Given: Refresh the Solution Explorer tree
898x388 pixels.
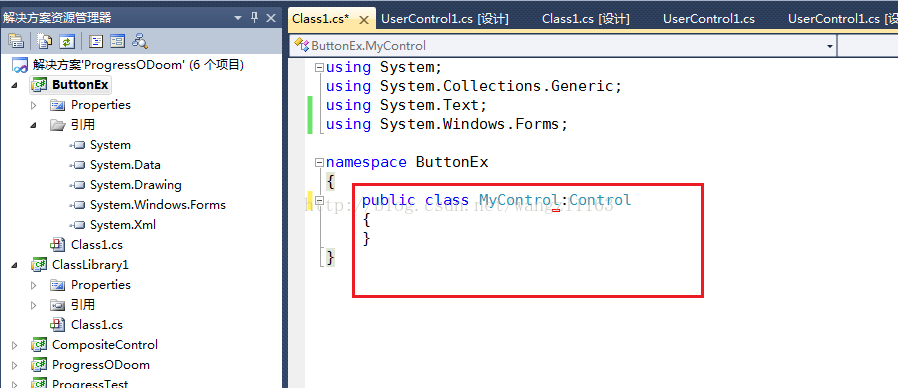Looking at the screenshot, I should [x=67, y=41].
